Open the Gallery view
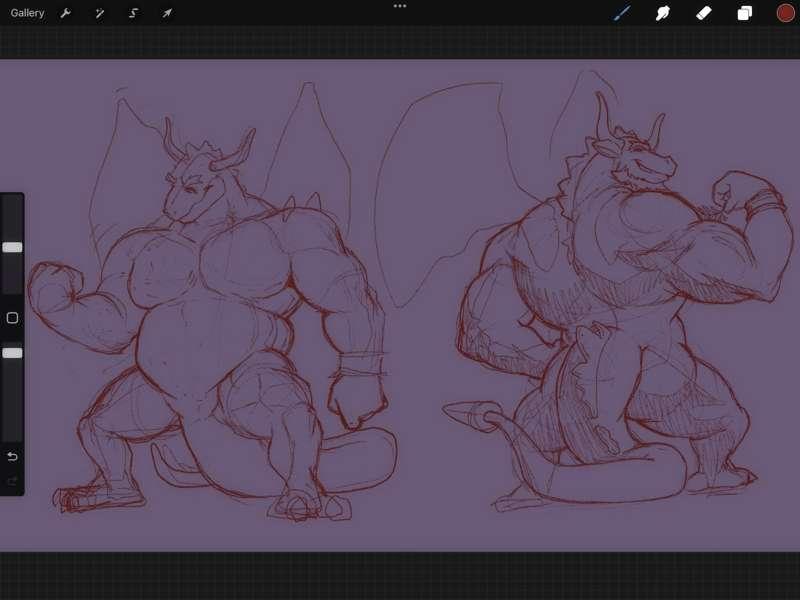 point(27,13)
